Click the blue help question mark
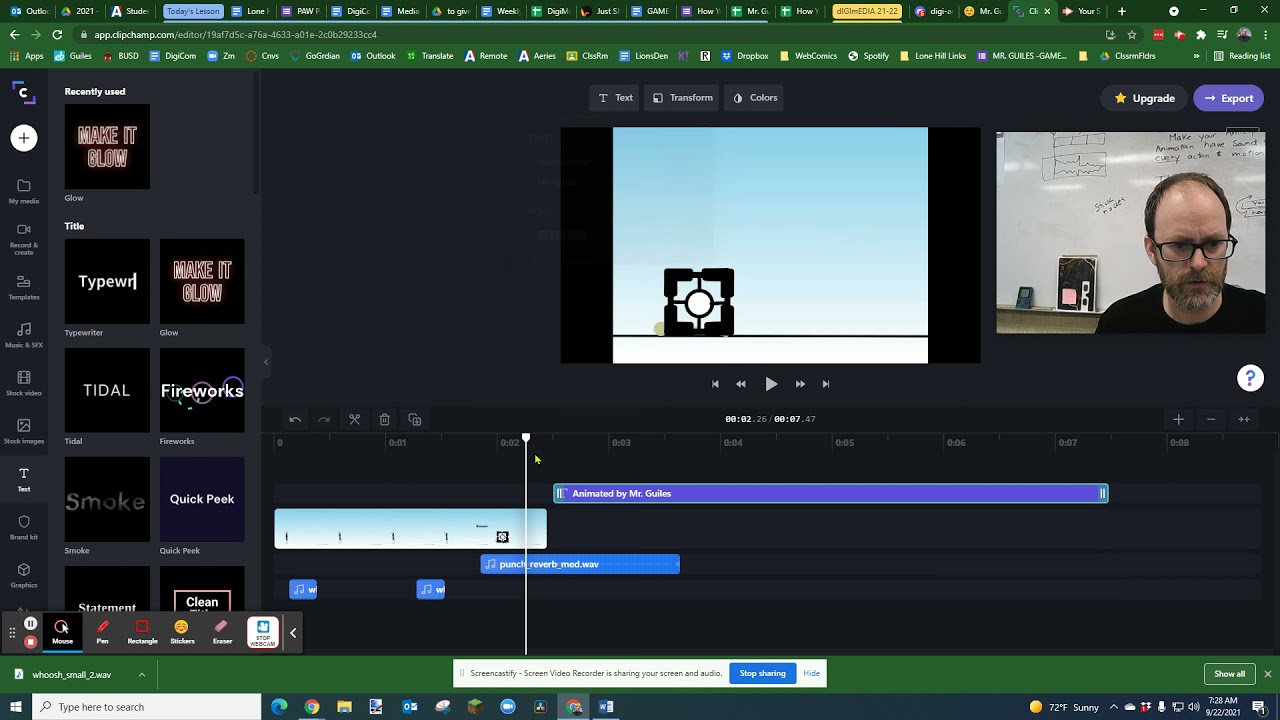 coord(1250,378)
